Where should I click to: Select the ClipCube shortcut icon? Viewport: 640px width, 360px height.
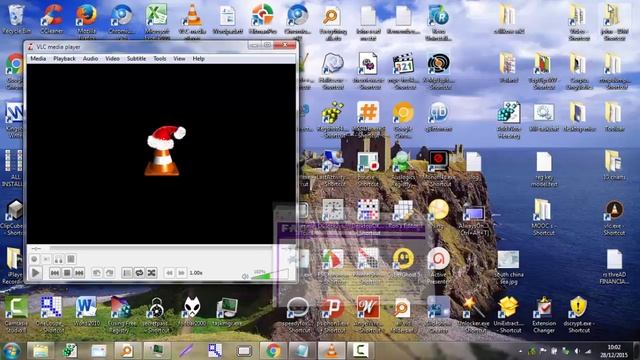pos(14,218)
